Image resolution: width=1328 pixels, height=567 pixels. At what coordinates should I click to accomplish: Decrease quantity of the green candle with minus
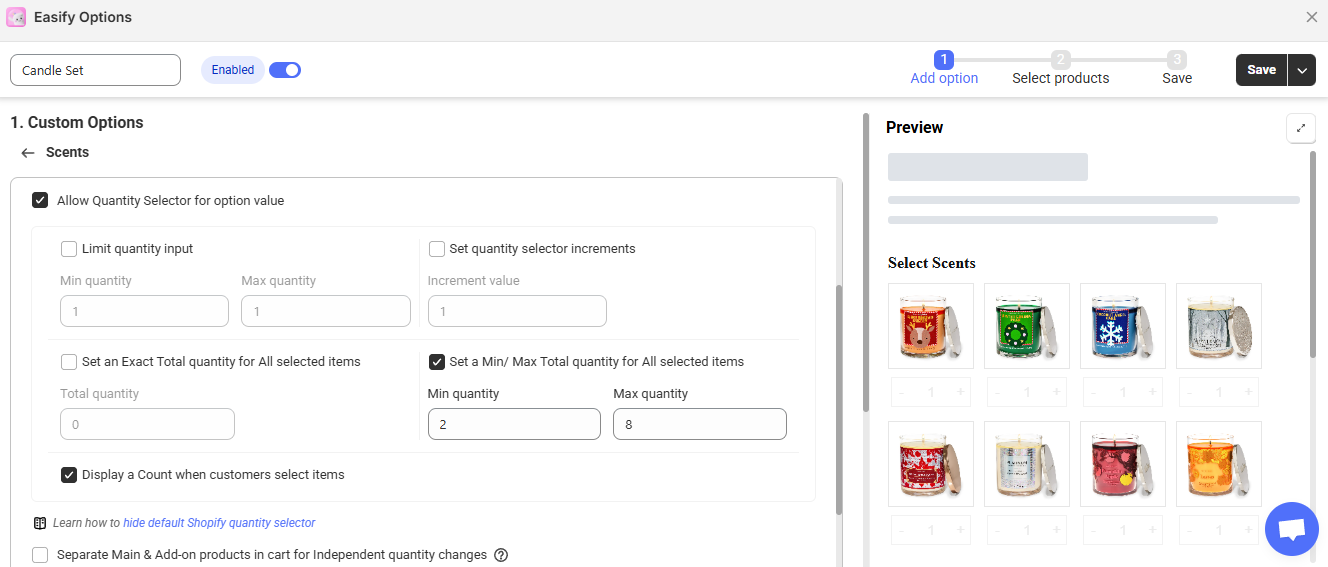[997, 393]
